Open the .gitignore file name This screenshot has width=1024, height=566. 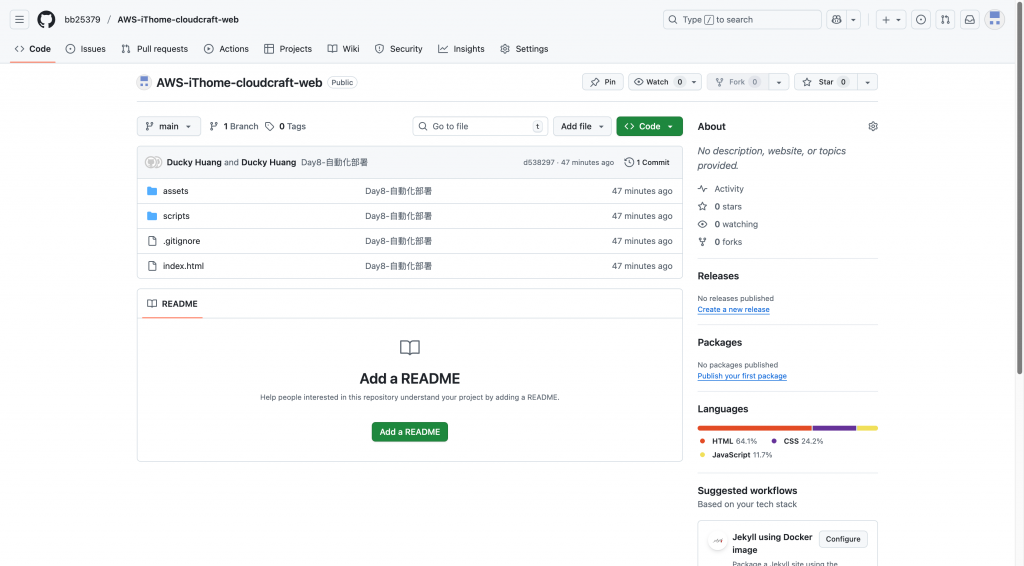(x=182, y=241)
